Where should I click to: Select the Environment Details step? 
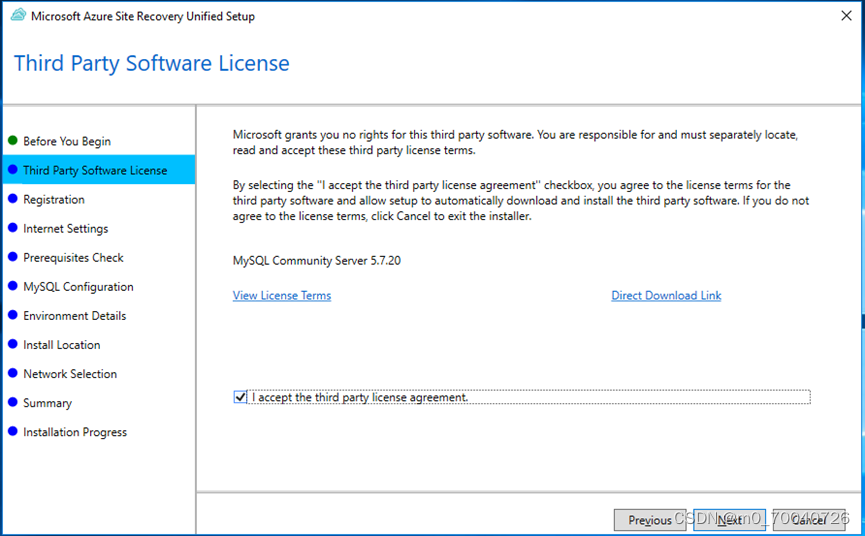click(x=74, y=316)
